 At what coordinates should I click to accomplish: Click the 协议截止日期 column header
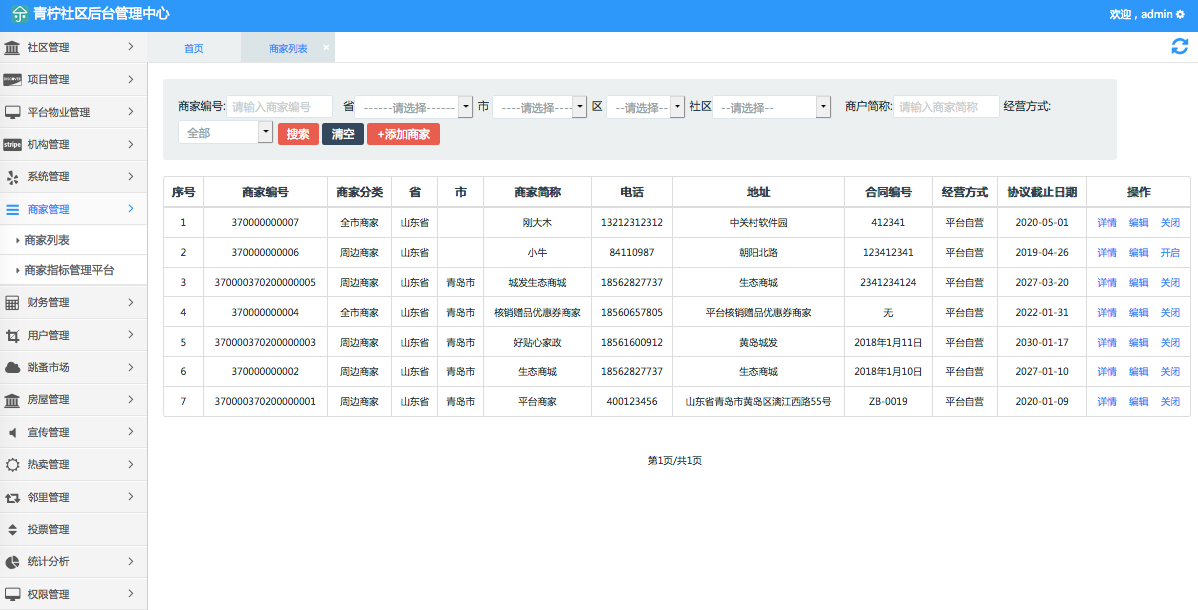tap(1042, 192)
